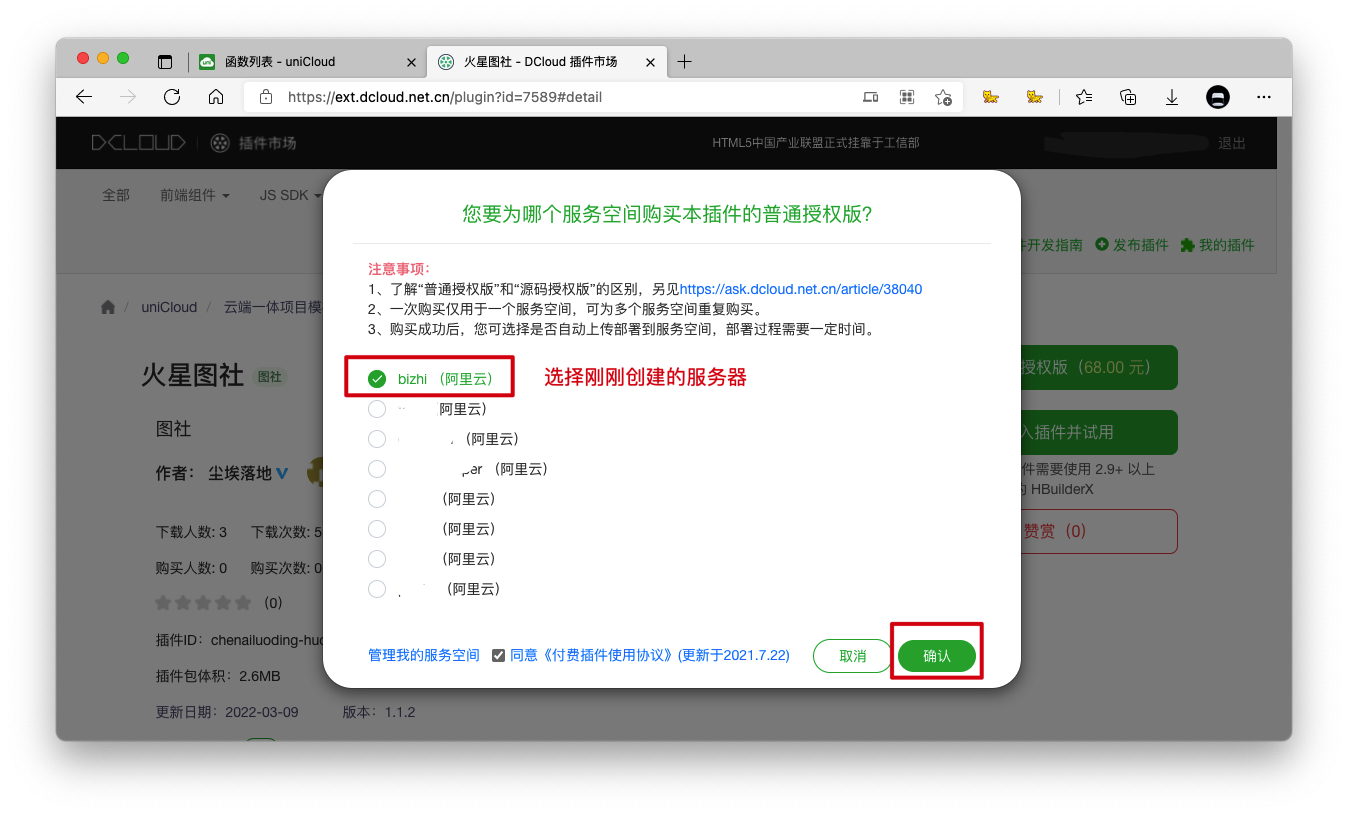Viewport: 1348px width, 815px height.
Task: Open the 我的插件 menu link
Action: (1217, 245)
